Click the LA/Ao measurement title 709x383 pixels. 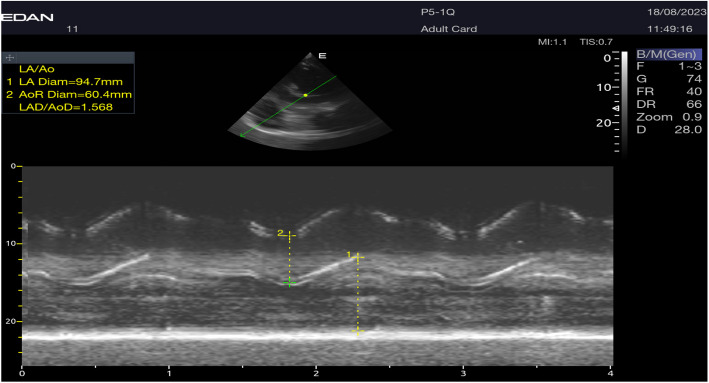[37, 69]
